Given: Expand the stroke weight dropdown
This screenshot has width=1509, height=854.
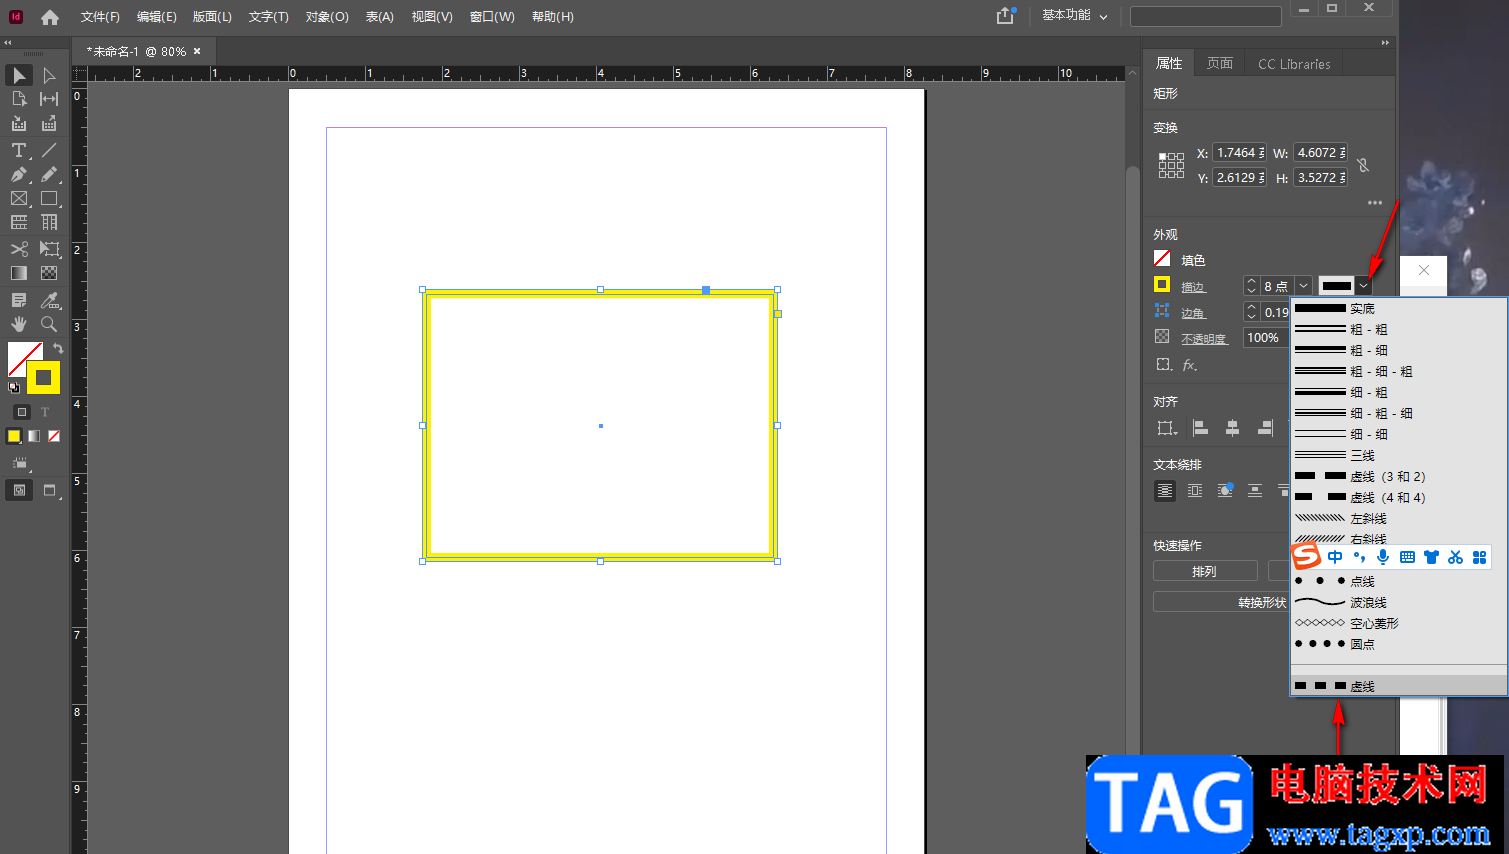Looking at the screenshot, I should pos(1303,286).
